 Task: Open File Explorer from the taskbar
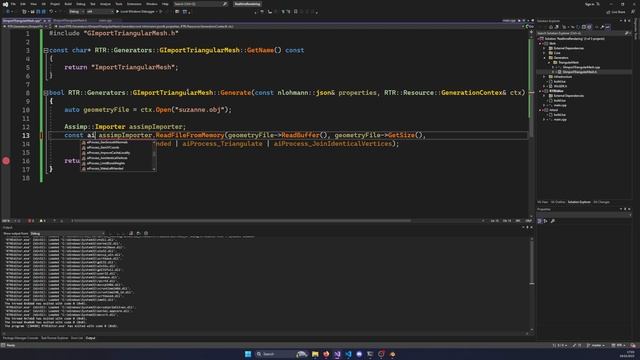(x=315, y=354)
